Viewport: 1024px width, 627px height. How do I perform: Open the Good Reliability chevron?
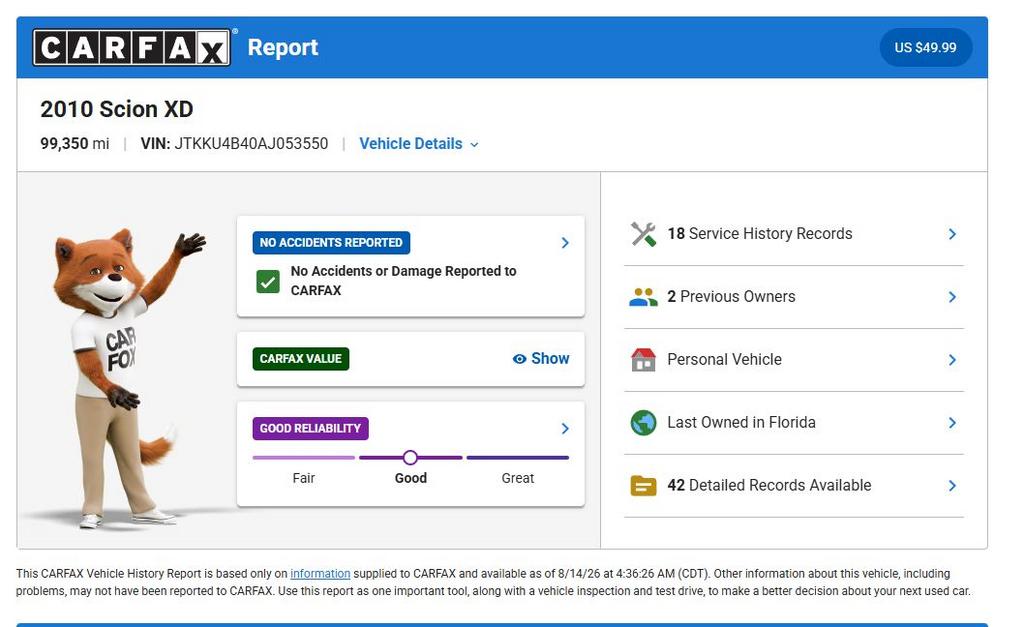tap(565, 428)
